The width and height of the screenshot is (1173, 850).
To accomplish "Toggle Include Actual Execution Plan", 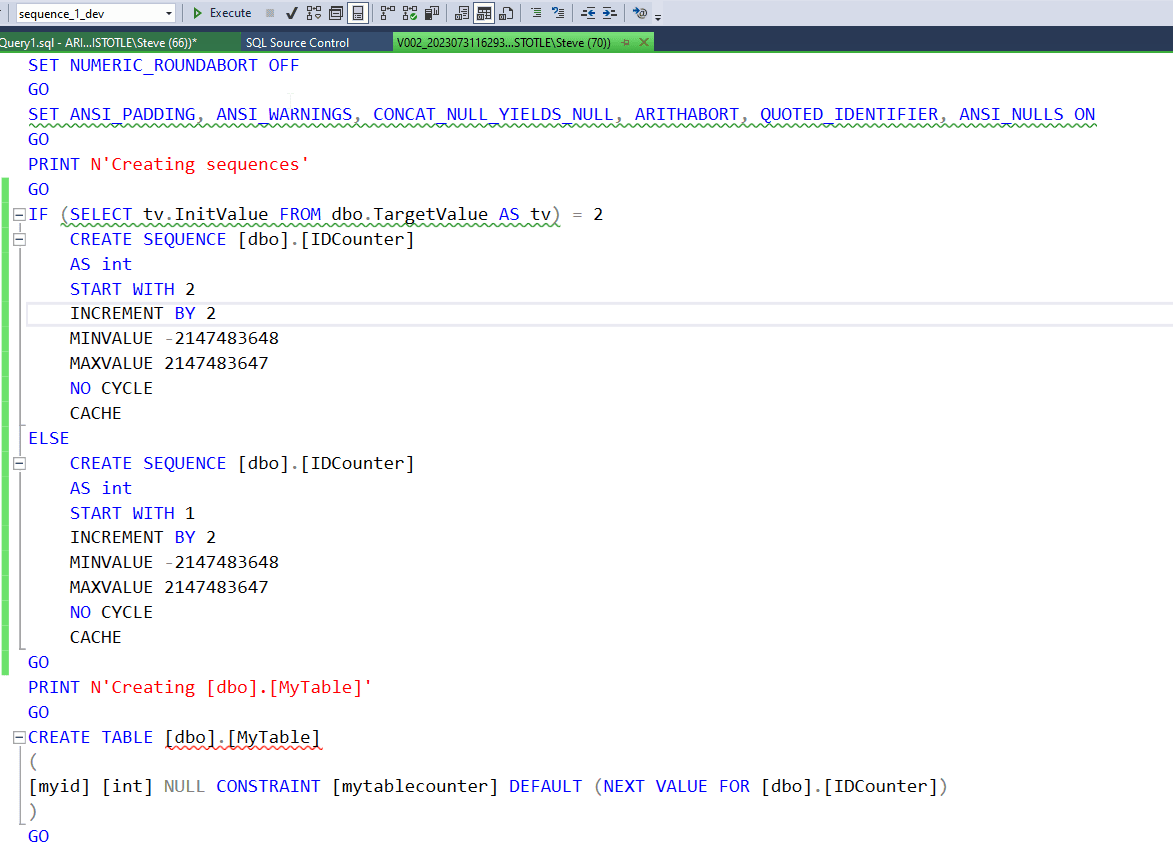I will point(388,13).
